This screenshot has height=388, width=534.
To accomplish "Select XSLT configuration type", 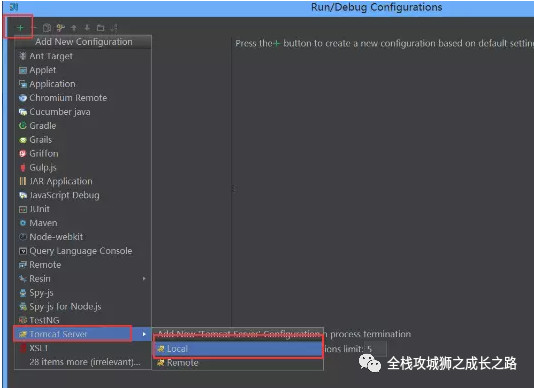I will pyautogui.click(x=83, y=348).
